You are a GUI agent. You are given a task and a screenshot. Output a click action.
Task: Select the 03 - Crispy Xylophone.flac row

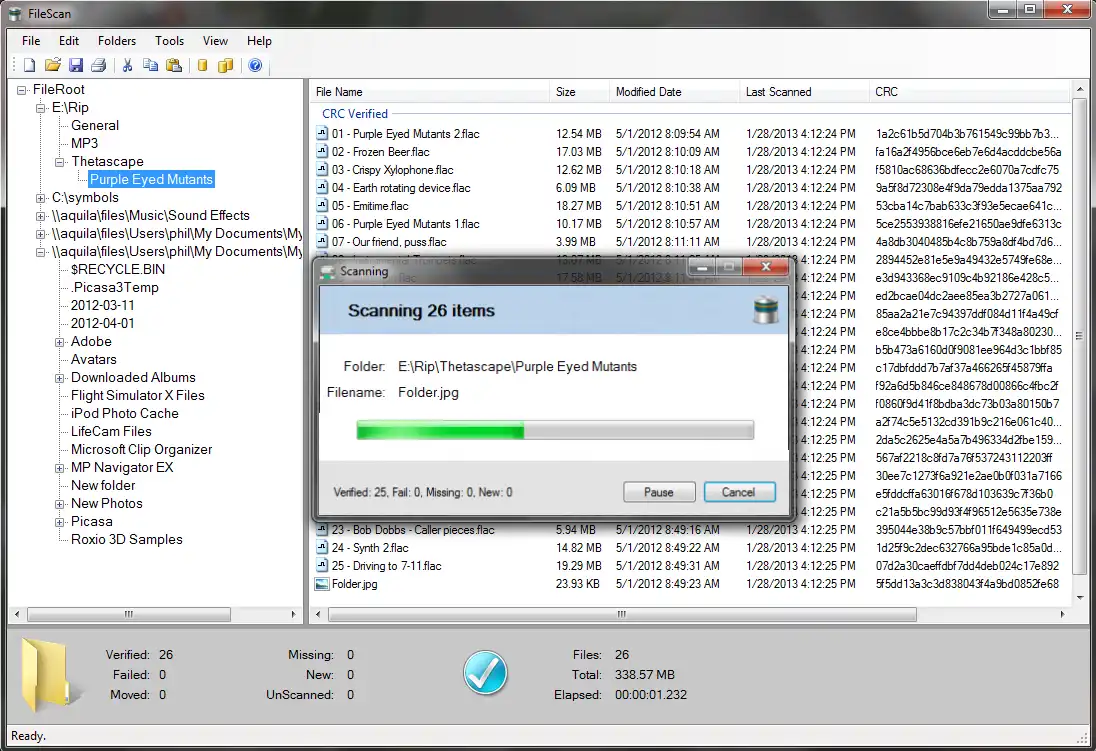click(691, 169)
